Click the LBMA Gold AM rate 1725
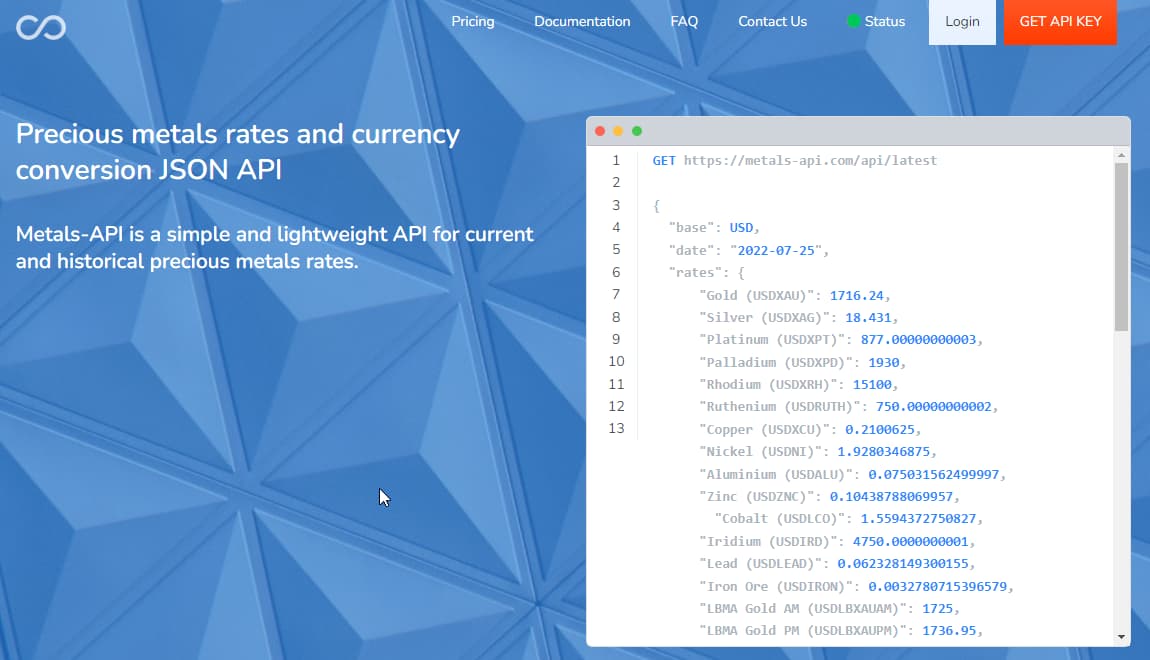1150x660 pixels. [x=937, y=608]
